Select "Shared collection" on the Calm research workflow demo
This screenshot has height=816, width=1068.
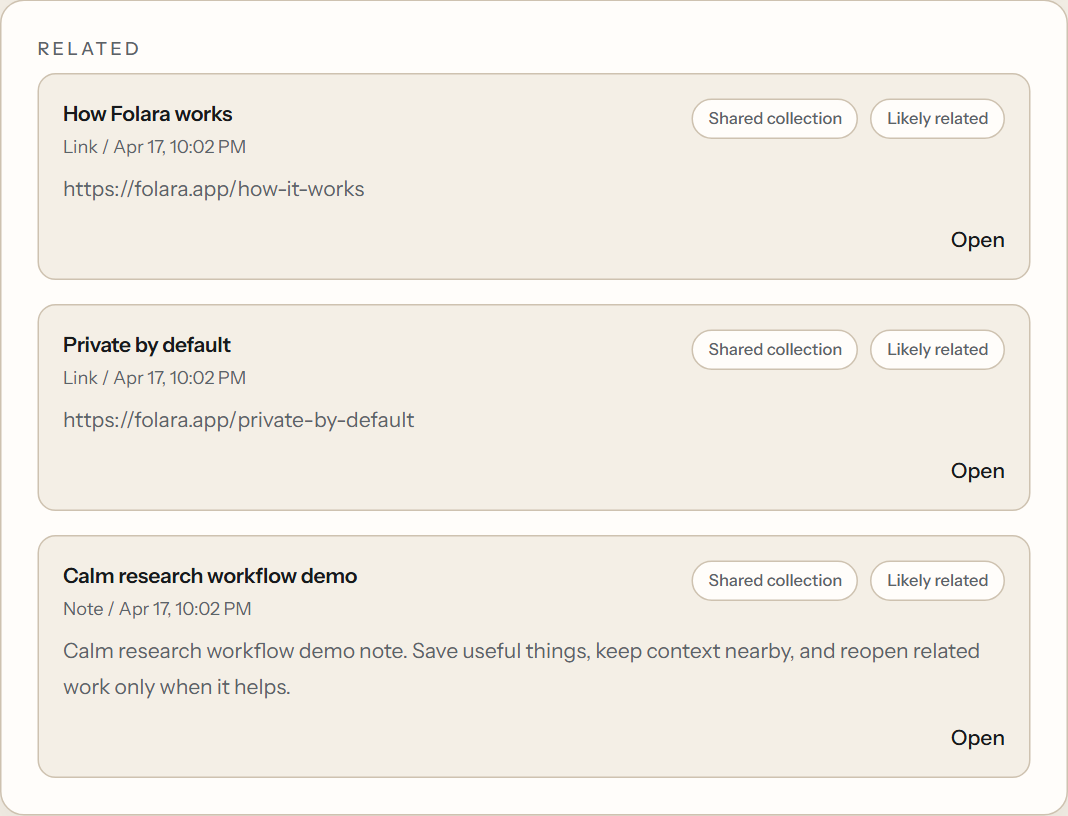pos(774,580)
